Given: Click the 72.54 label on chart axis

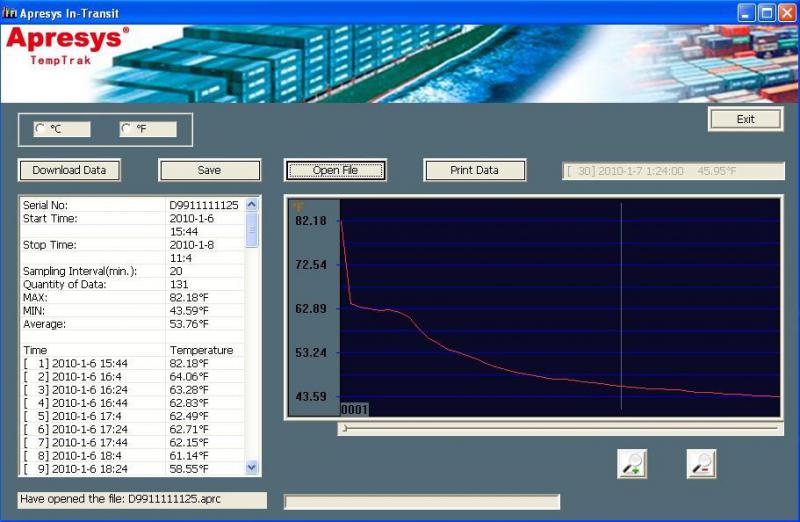Looking at the screenshot, I should pyautogui.click(x=311, y=265).
